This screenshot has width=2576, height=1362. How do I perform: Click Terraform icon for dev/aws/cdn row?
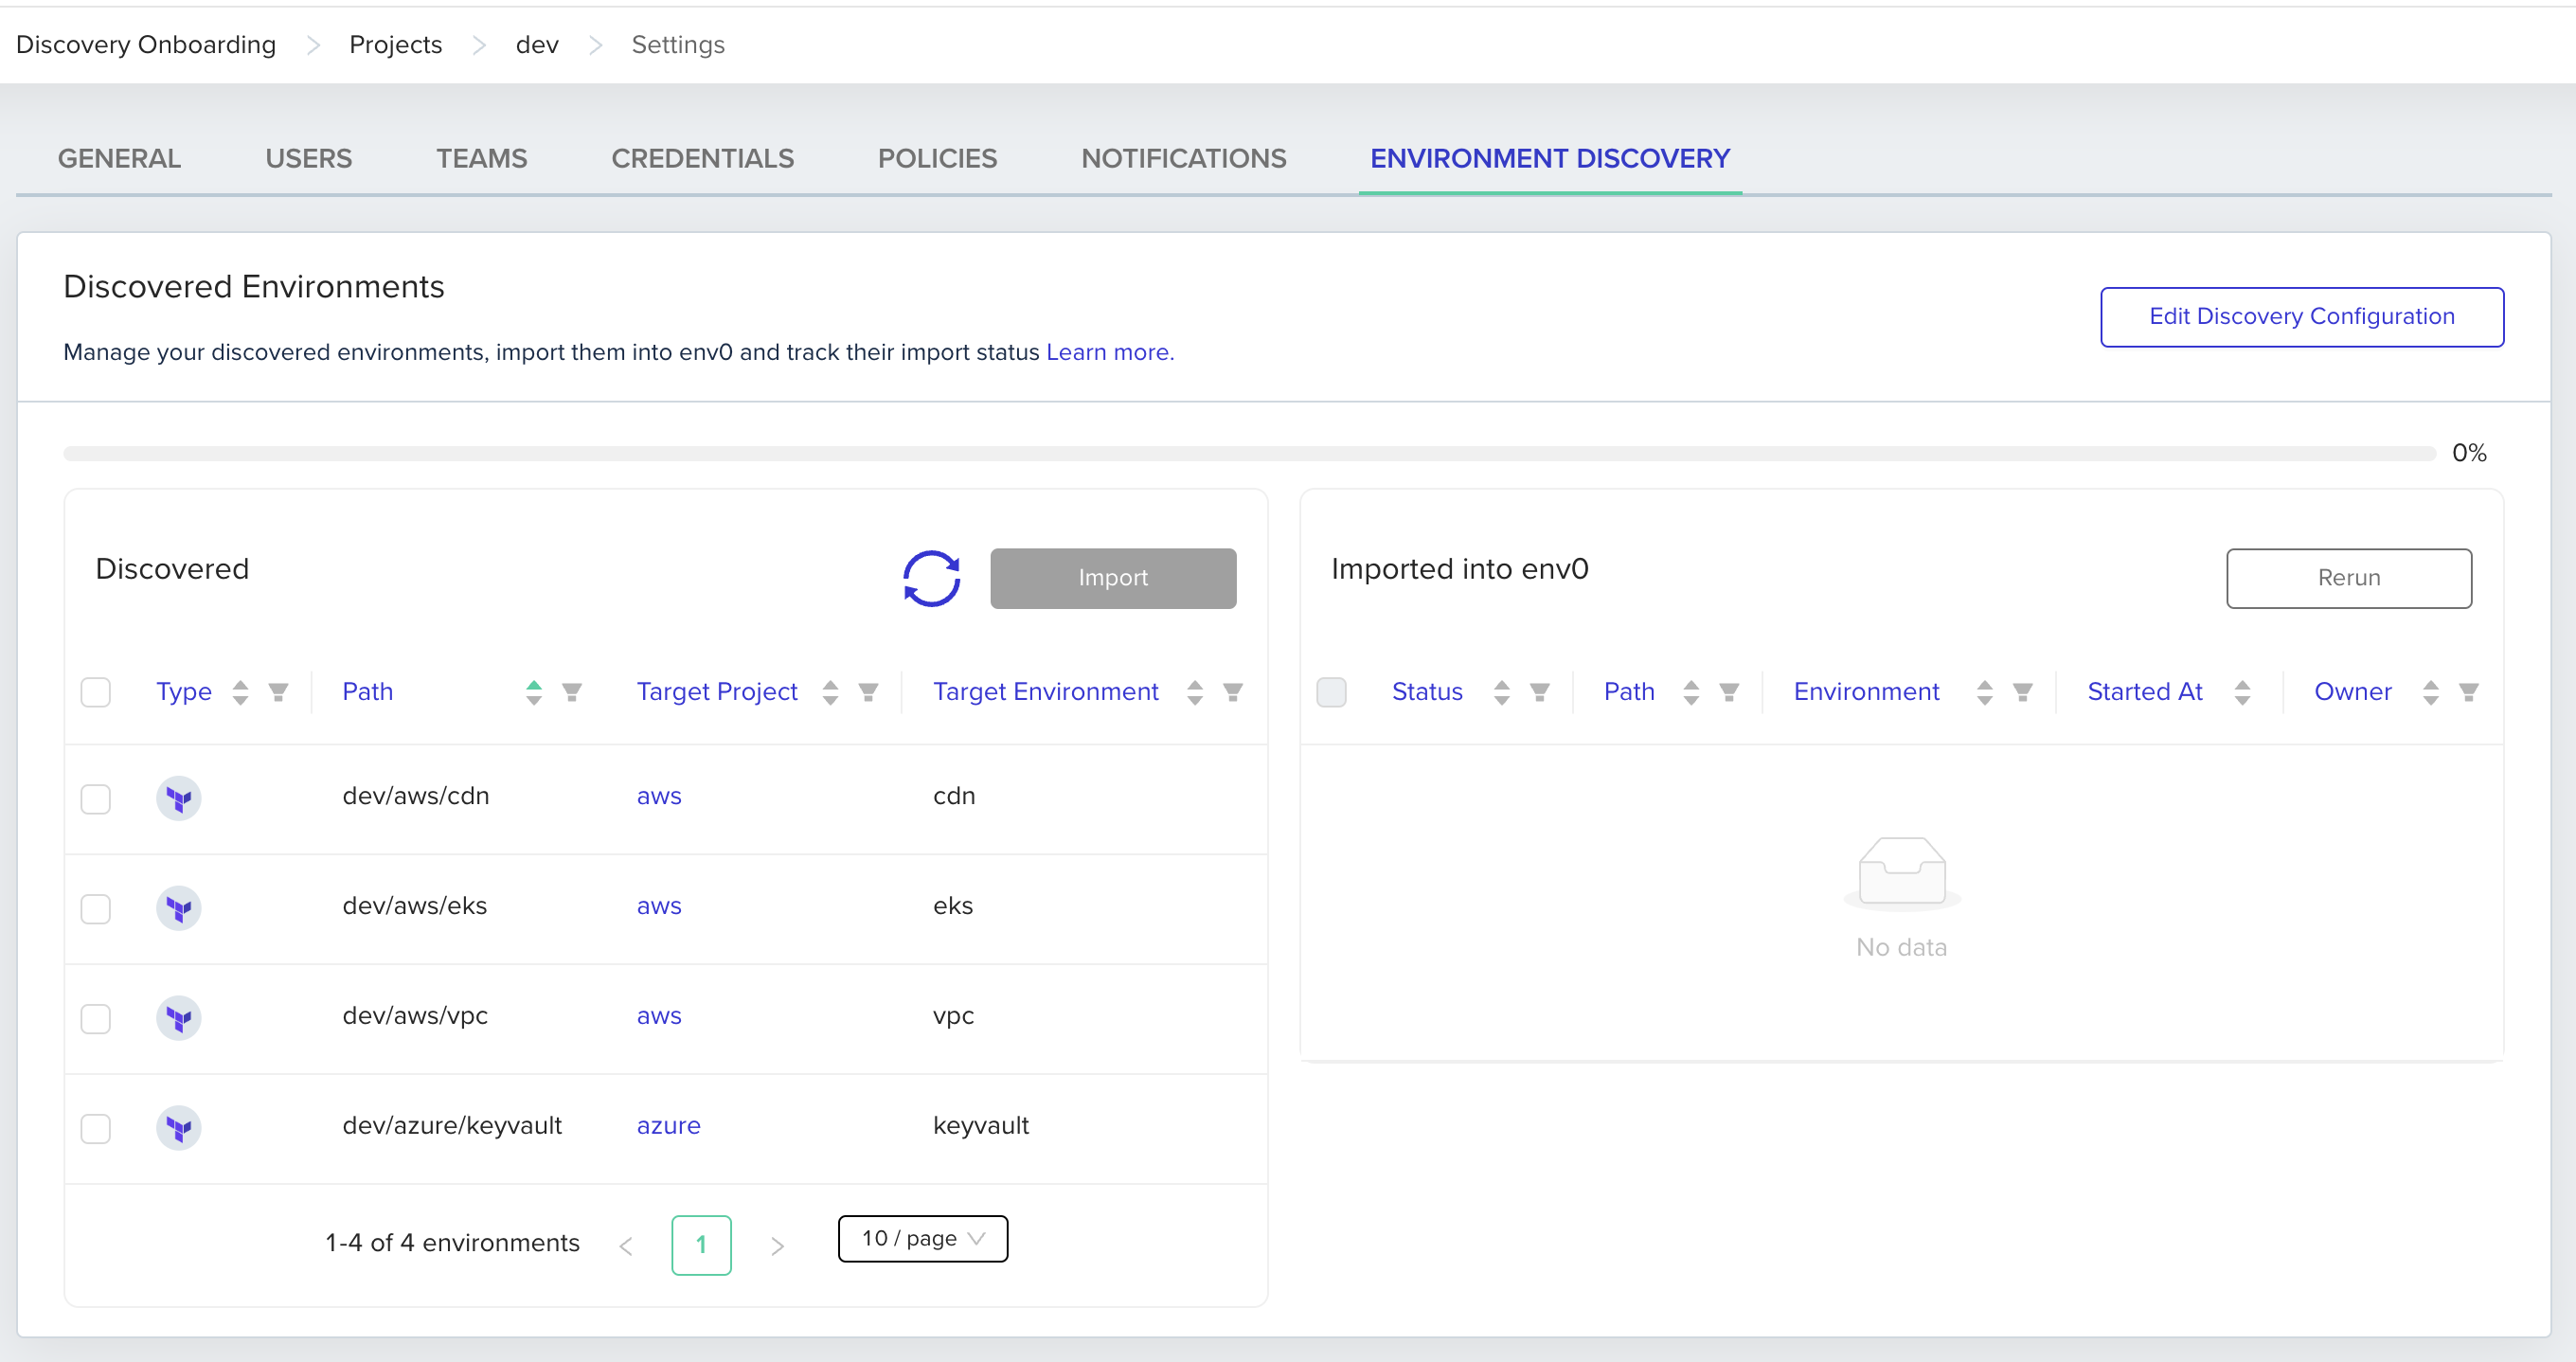tap(179, 798)
